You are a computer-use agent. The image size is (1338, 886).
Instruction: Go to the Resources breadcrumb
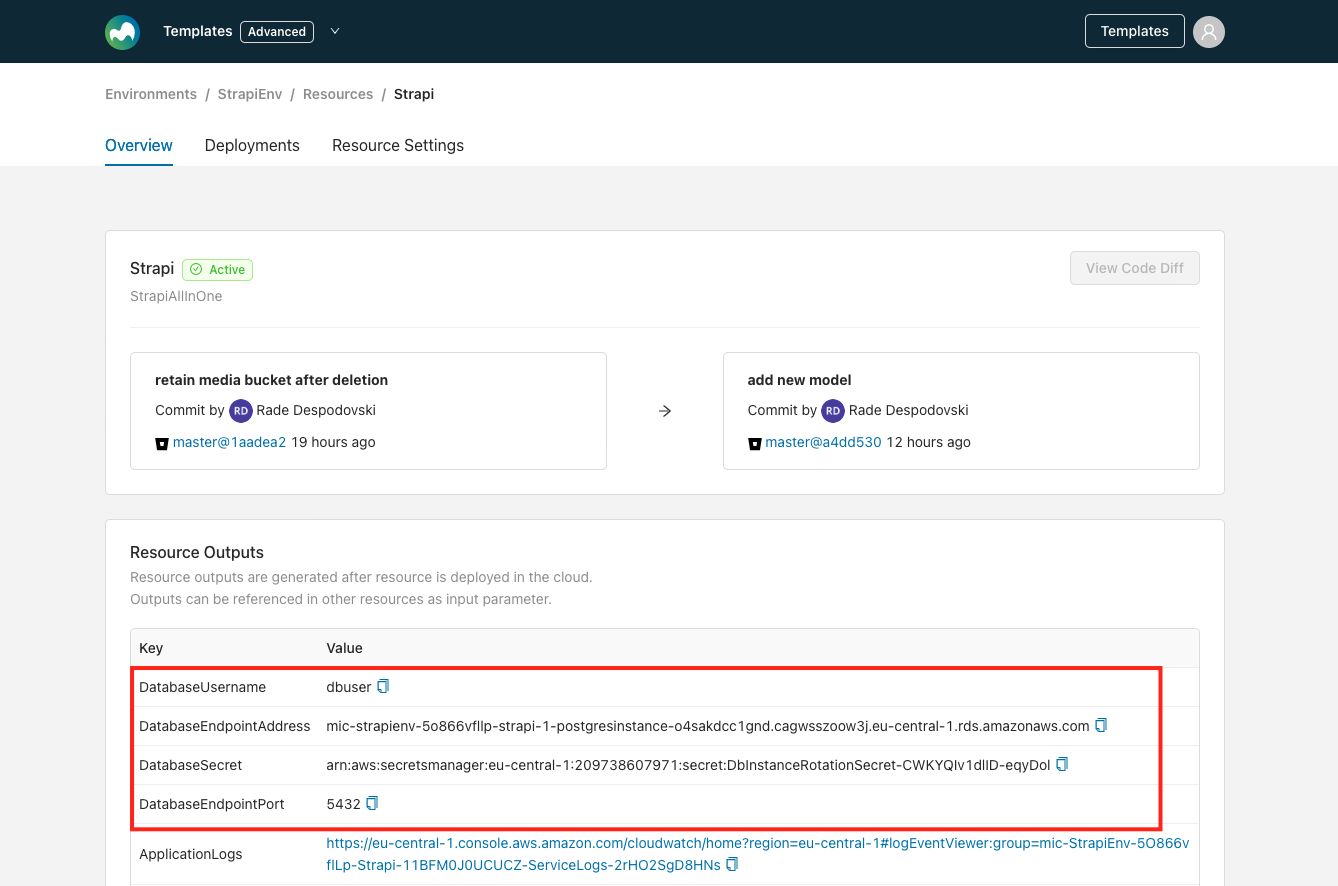pos(338,94)
